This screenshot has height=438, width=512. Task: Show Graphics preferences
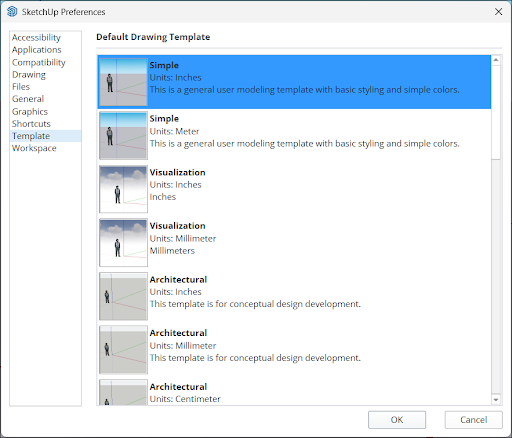coord(30,112)
